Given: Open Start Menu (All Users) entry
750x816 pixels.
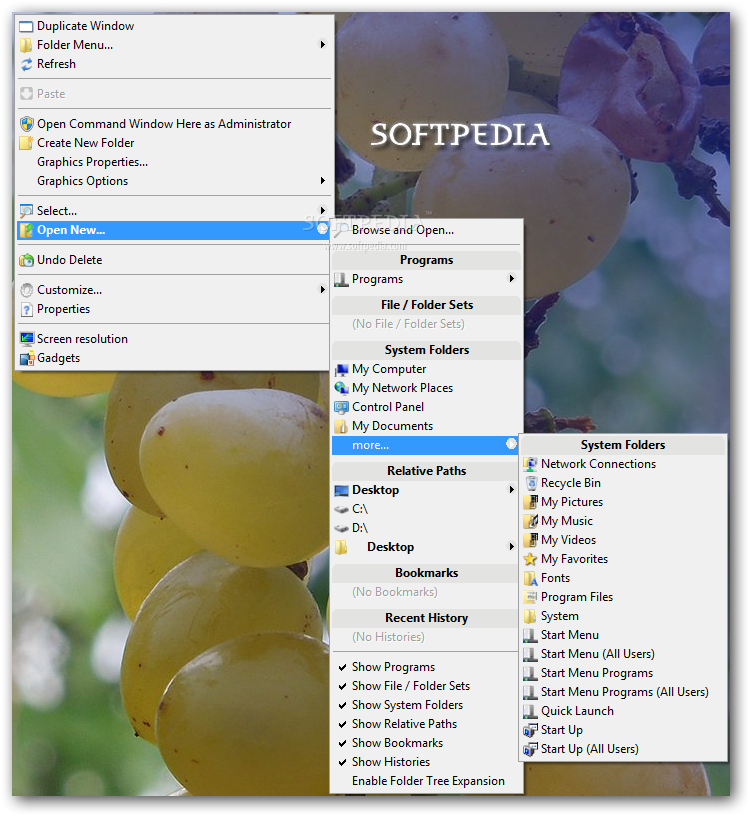Looking at the screenshot, I should coord(624,654).
